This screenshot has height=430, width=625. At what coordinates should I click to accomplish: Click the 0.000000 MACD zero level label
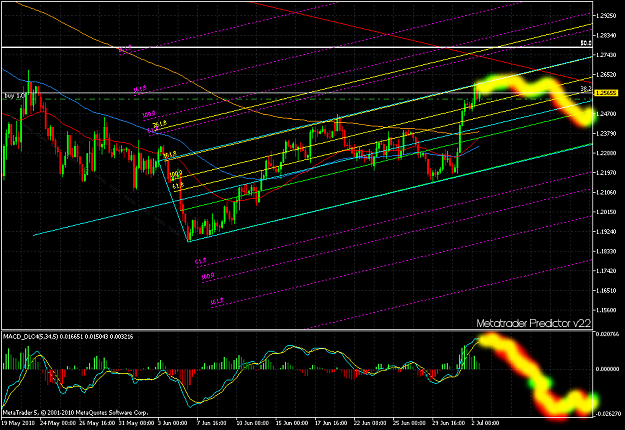(607, 369)
